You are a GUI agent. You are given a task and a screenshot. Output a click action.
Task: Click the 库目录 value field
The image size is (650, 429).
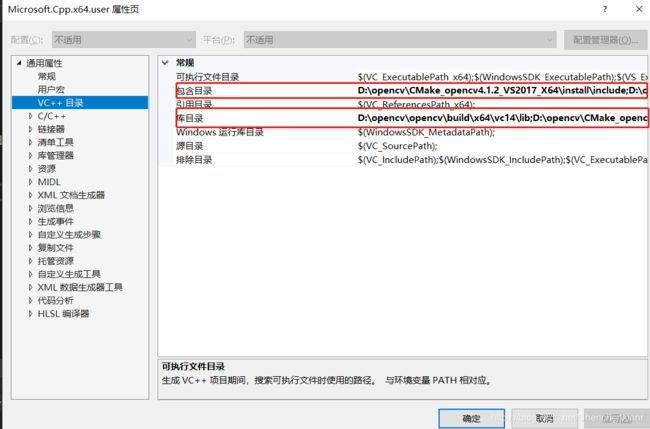point(500,118)
